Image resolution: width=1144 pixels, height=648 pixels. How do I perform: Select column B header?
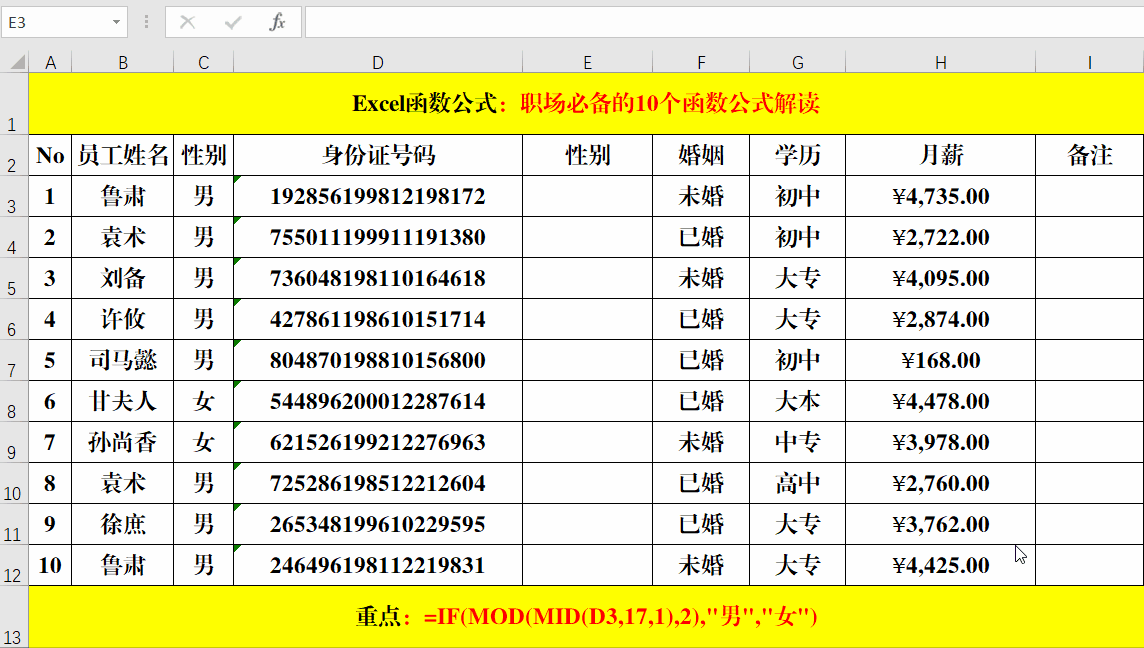click(x=123, y=63)
